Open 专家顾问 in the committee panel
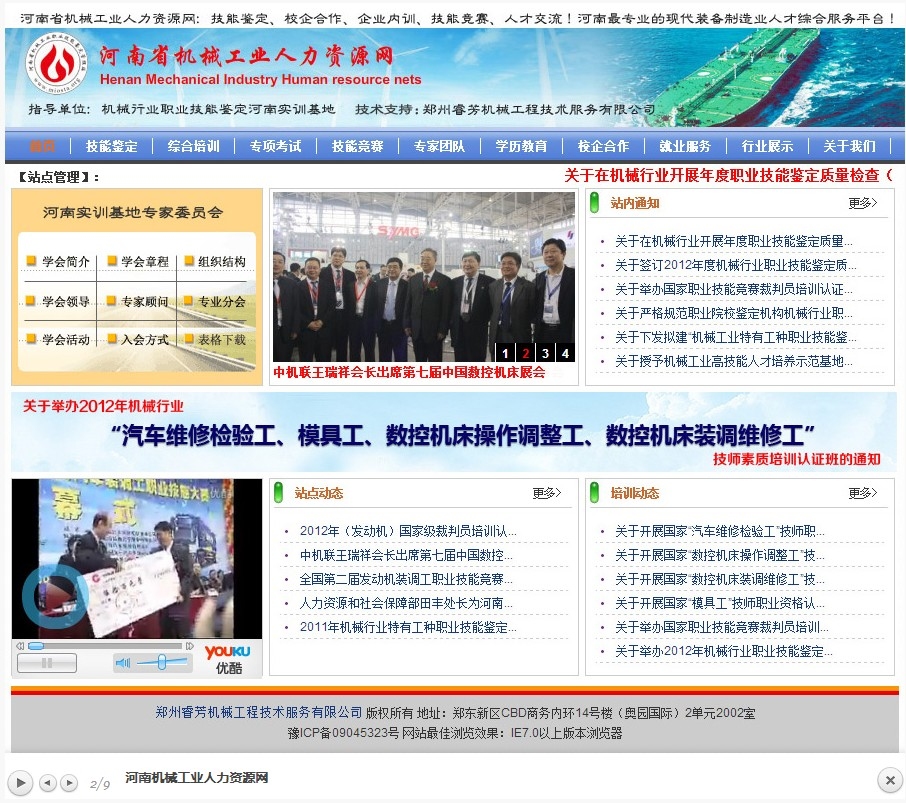Viewport: 906px width, 803px height. click(x=144, y=302)
